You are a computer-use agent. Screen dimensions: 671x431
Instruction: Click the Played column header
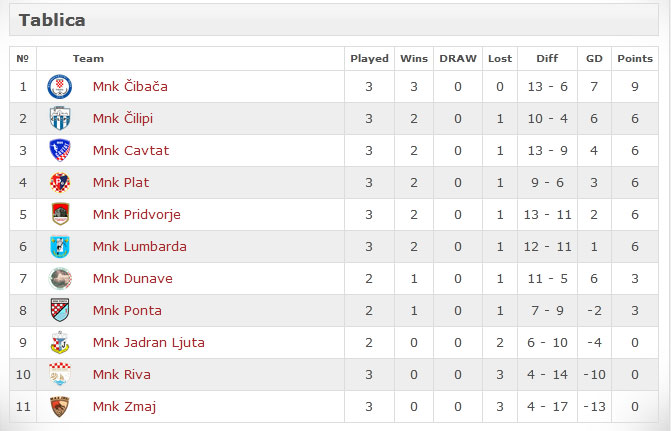369,59
